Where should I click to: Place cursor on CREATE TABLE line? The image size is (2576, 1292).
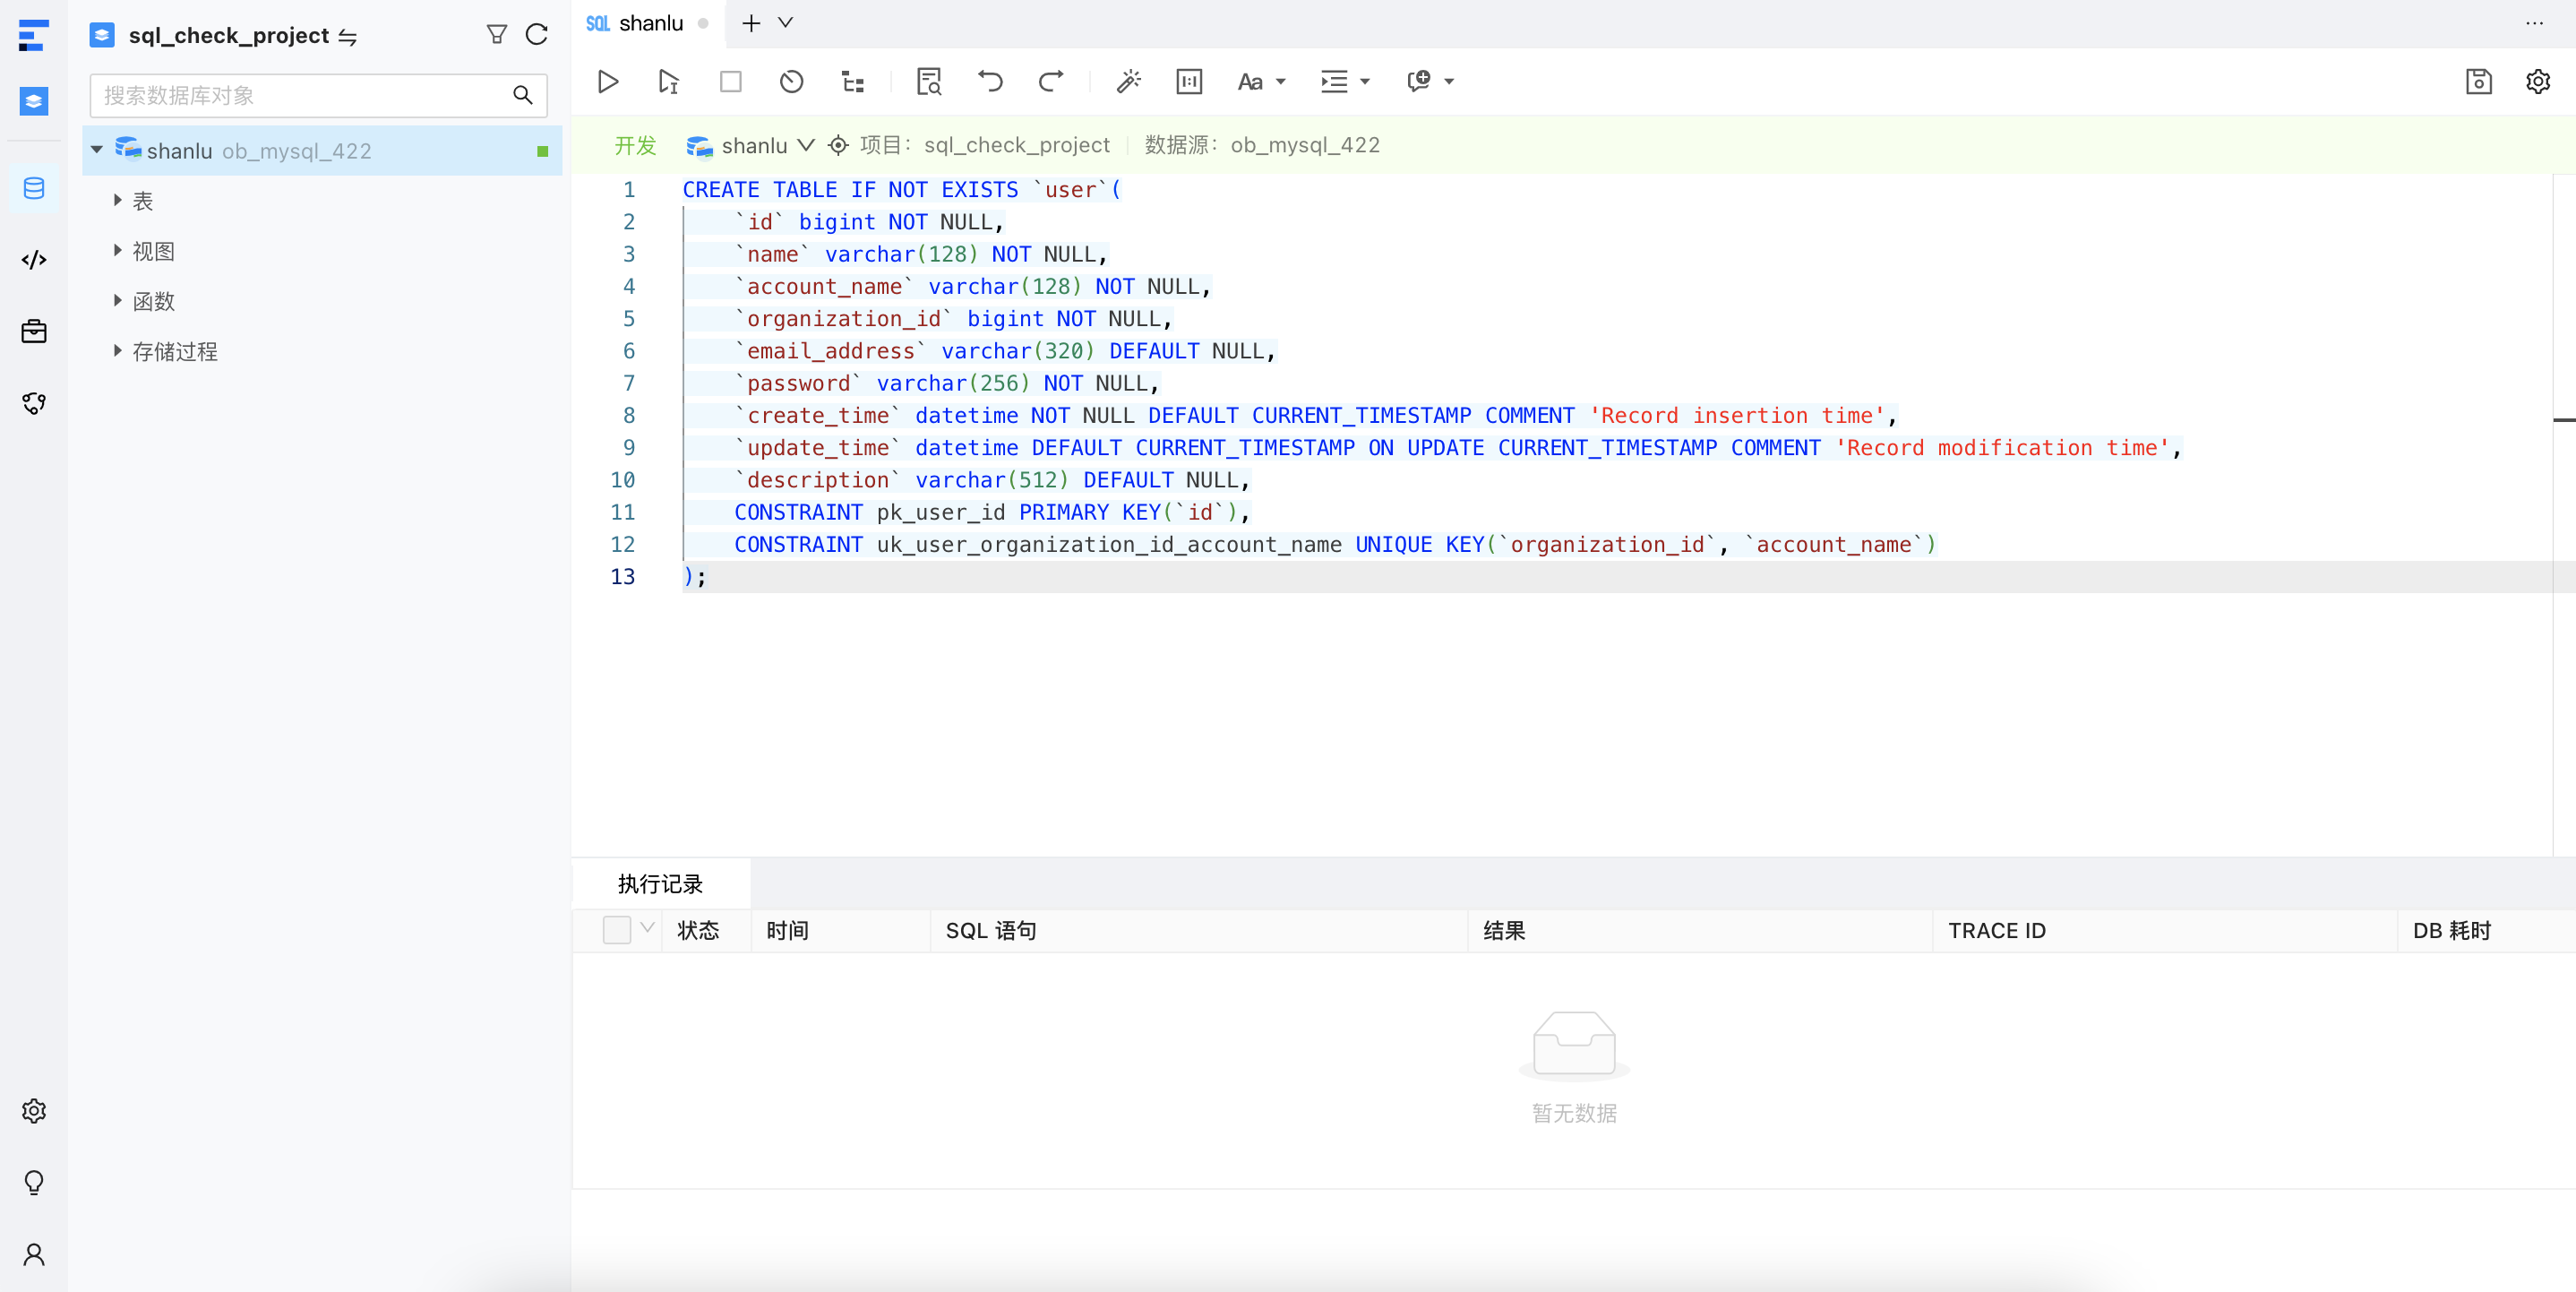[x=900, y=190]
